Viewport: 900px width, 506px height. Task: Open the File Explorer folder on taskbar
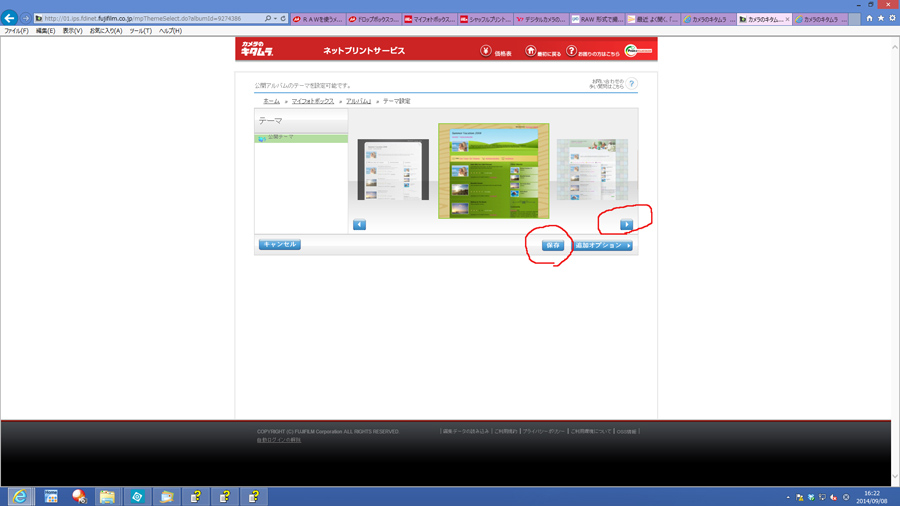[x=107, y=496]
